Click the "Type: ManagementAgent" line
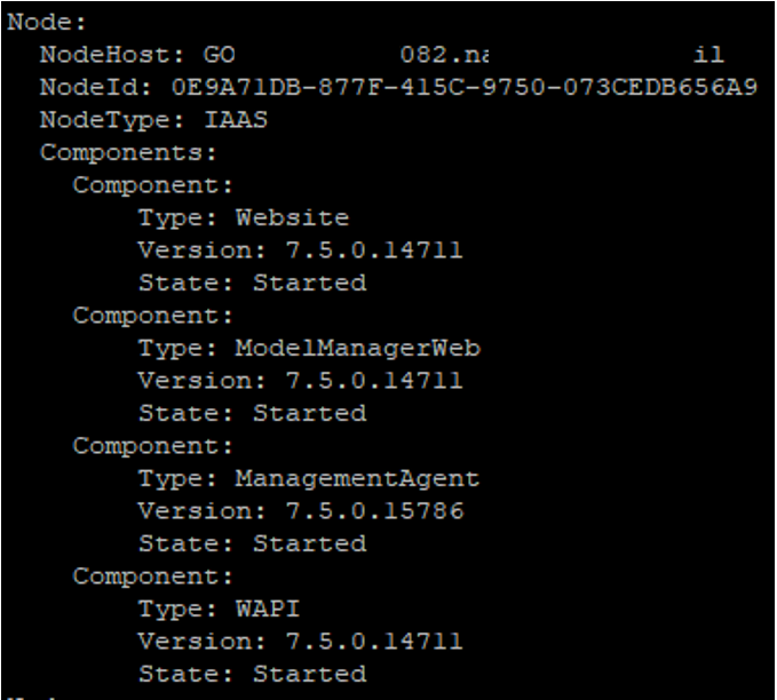Viewport: 777px width, 700px height. (x=308, y=479)
